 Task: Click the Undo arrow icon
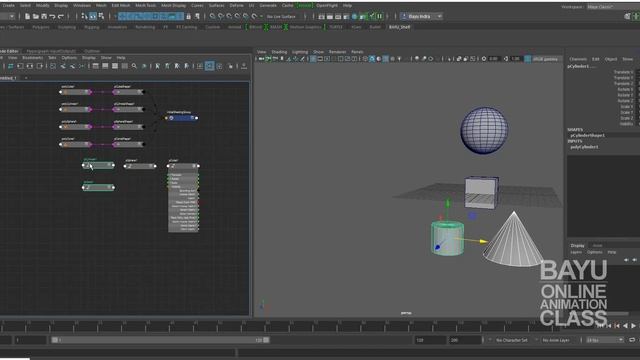click(52, 16)
